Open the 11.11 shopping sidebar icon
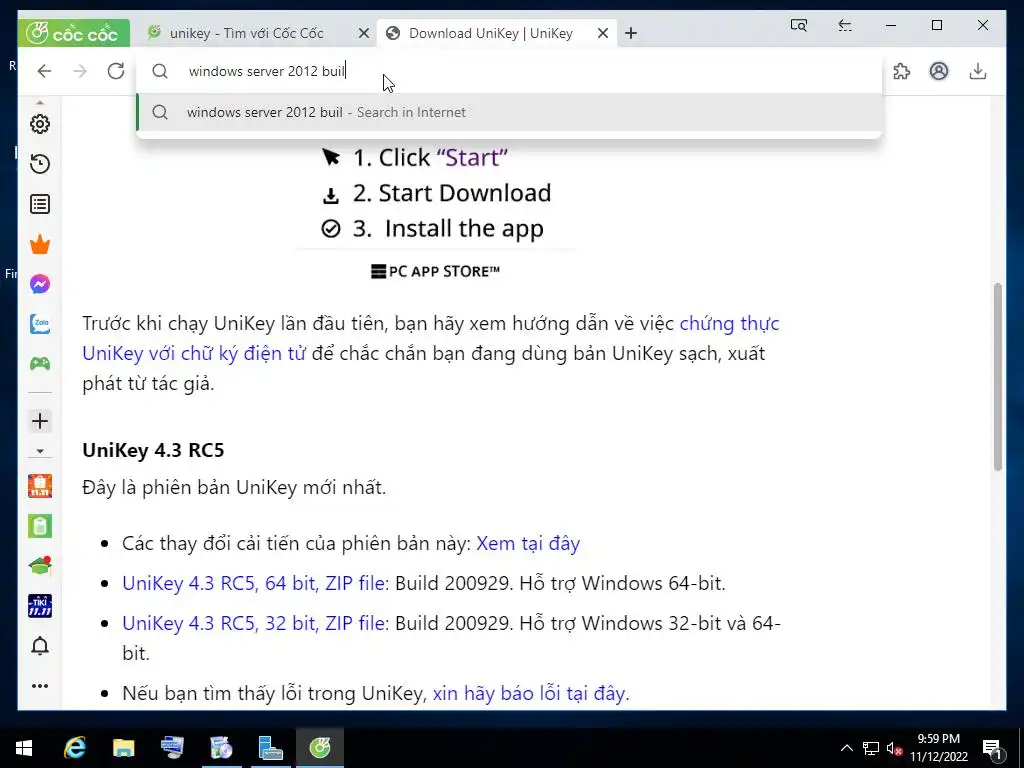Screen dimensions: 1024x768 click(x=40, y=486)
